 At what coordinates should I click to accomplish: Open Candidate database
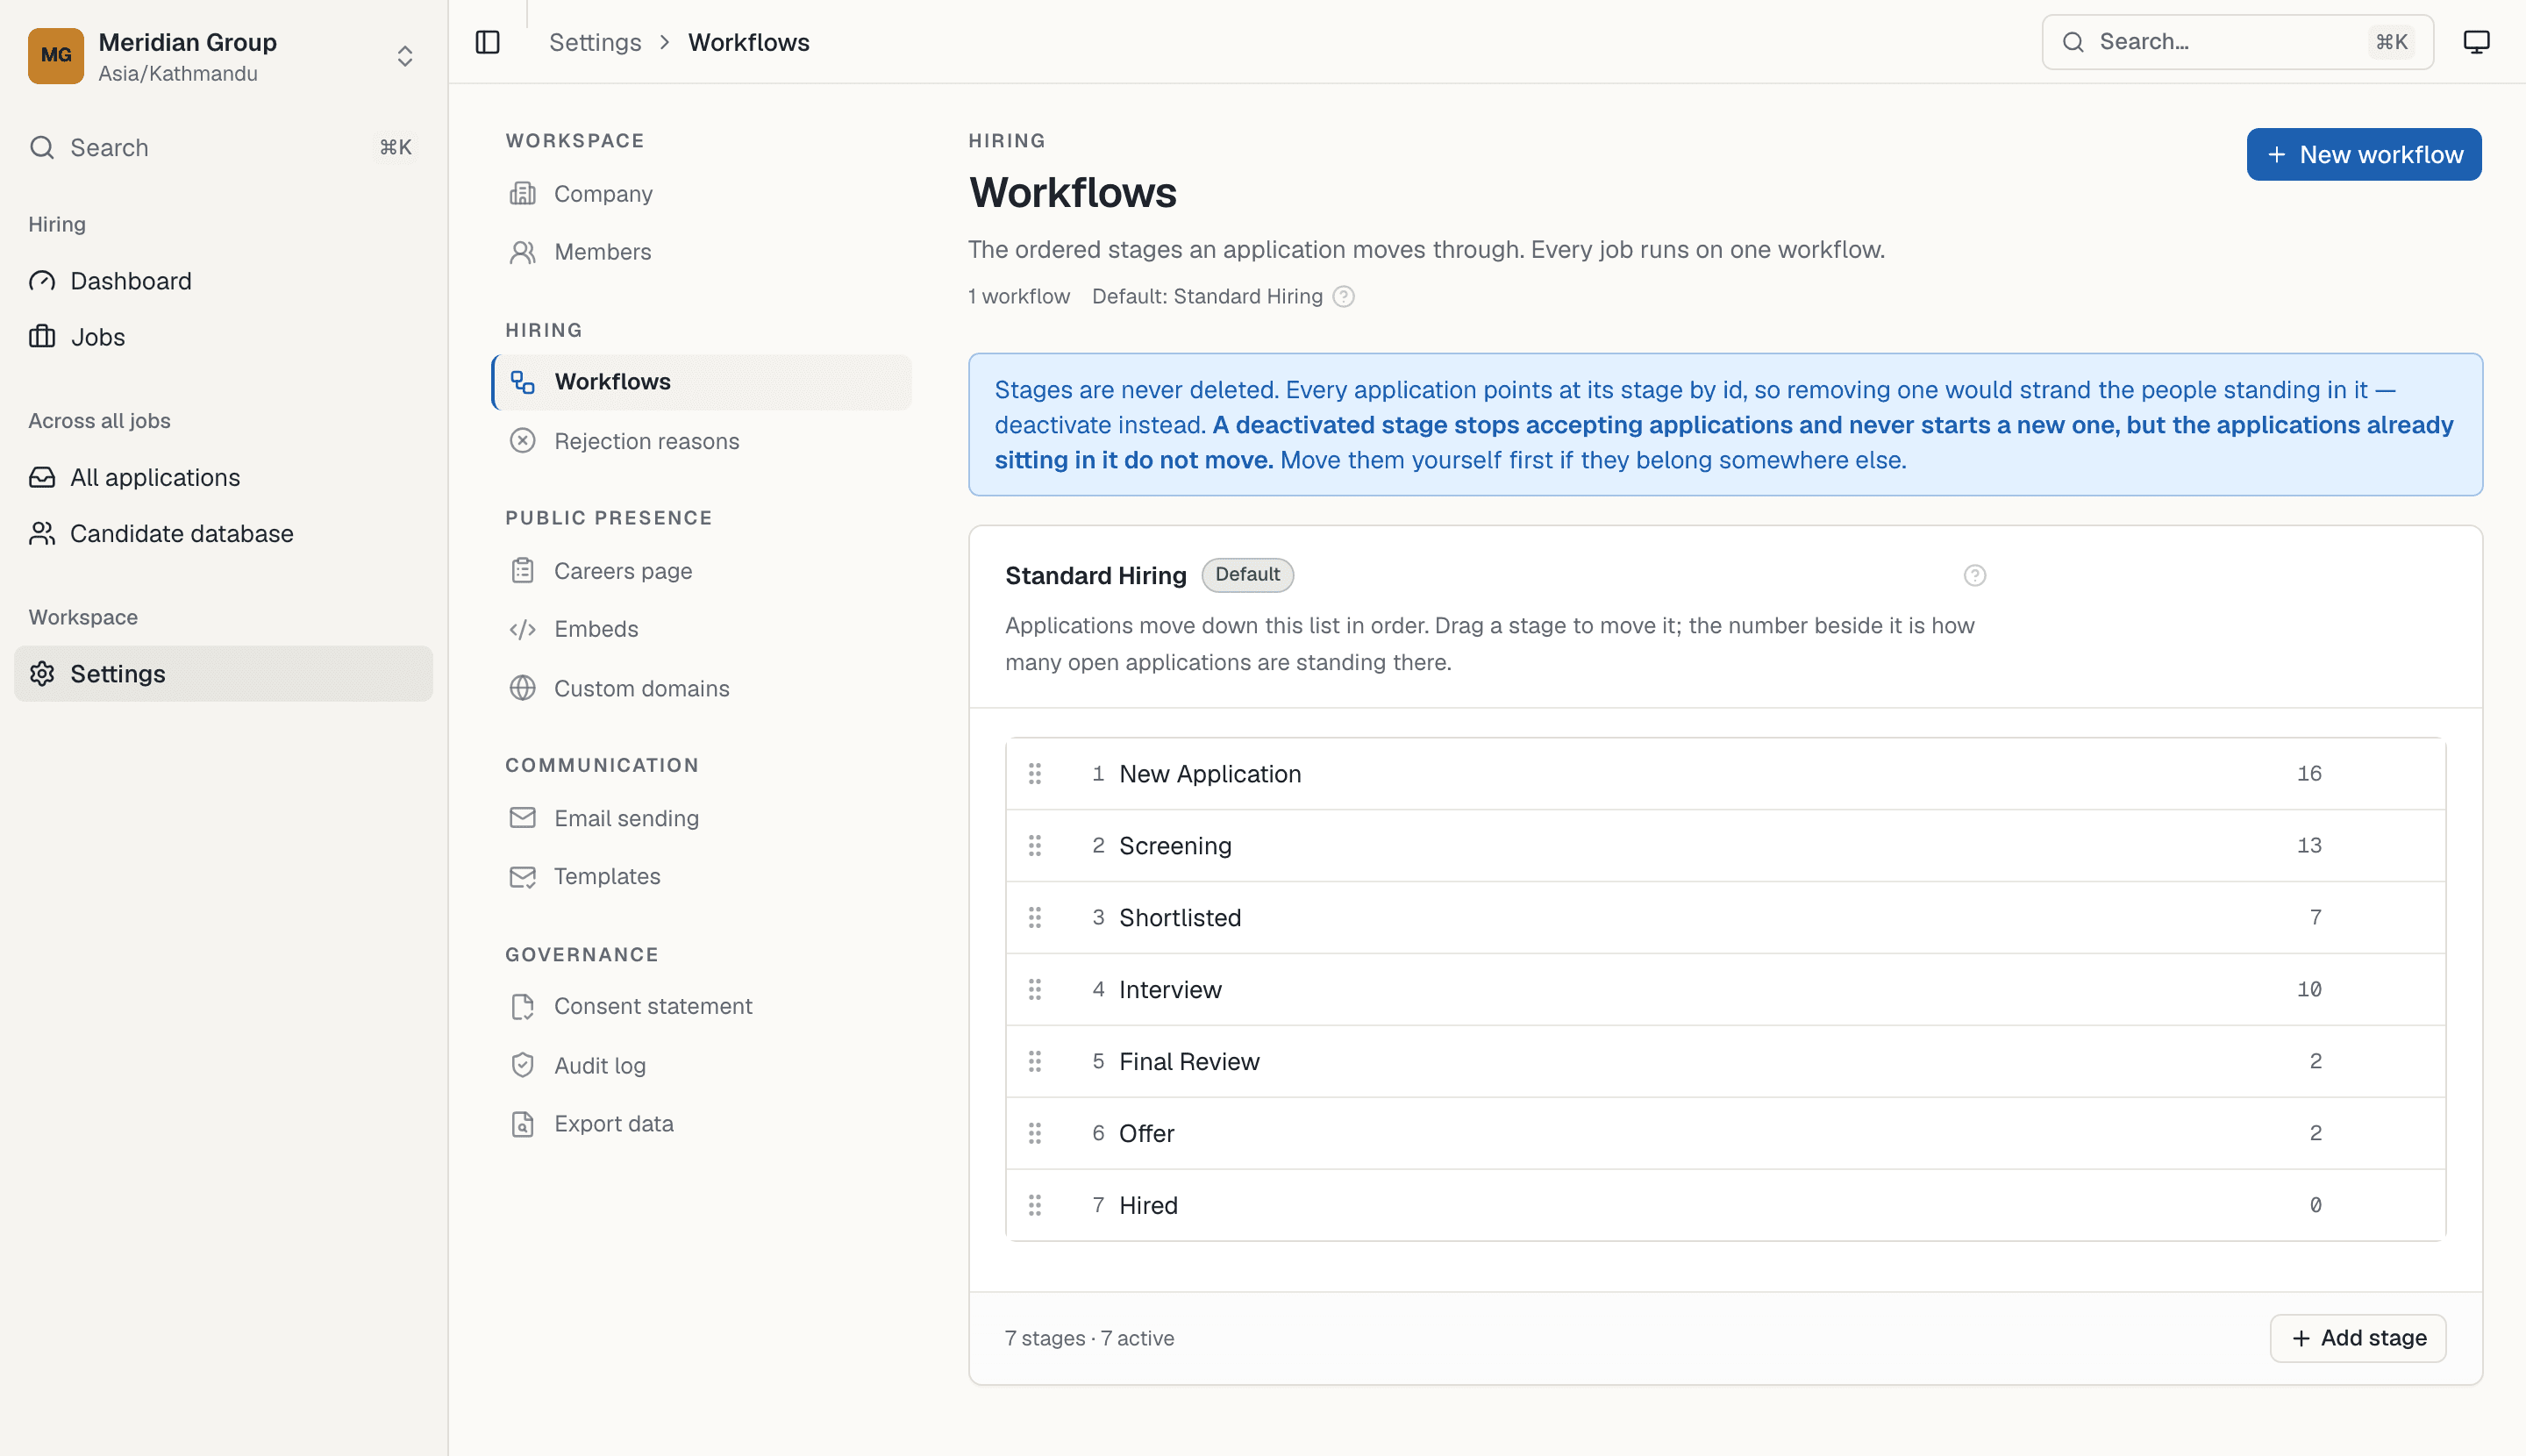point(223,534)
